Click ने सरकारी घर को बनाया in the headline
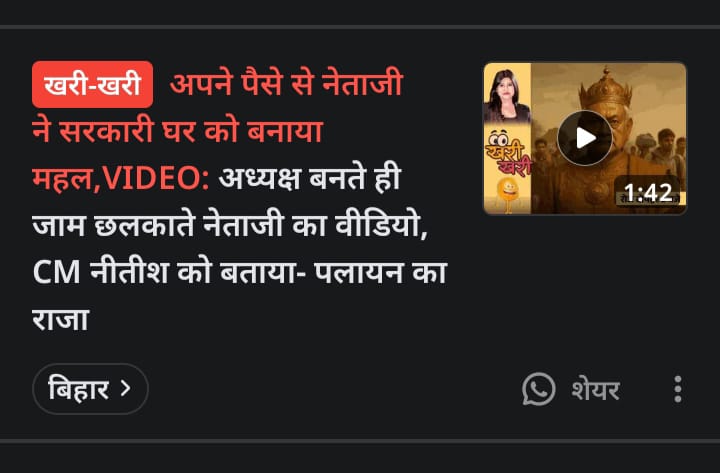Screen dimensions: 720x473 tap(178, 131)
